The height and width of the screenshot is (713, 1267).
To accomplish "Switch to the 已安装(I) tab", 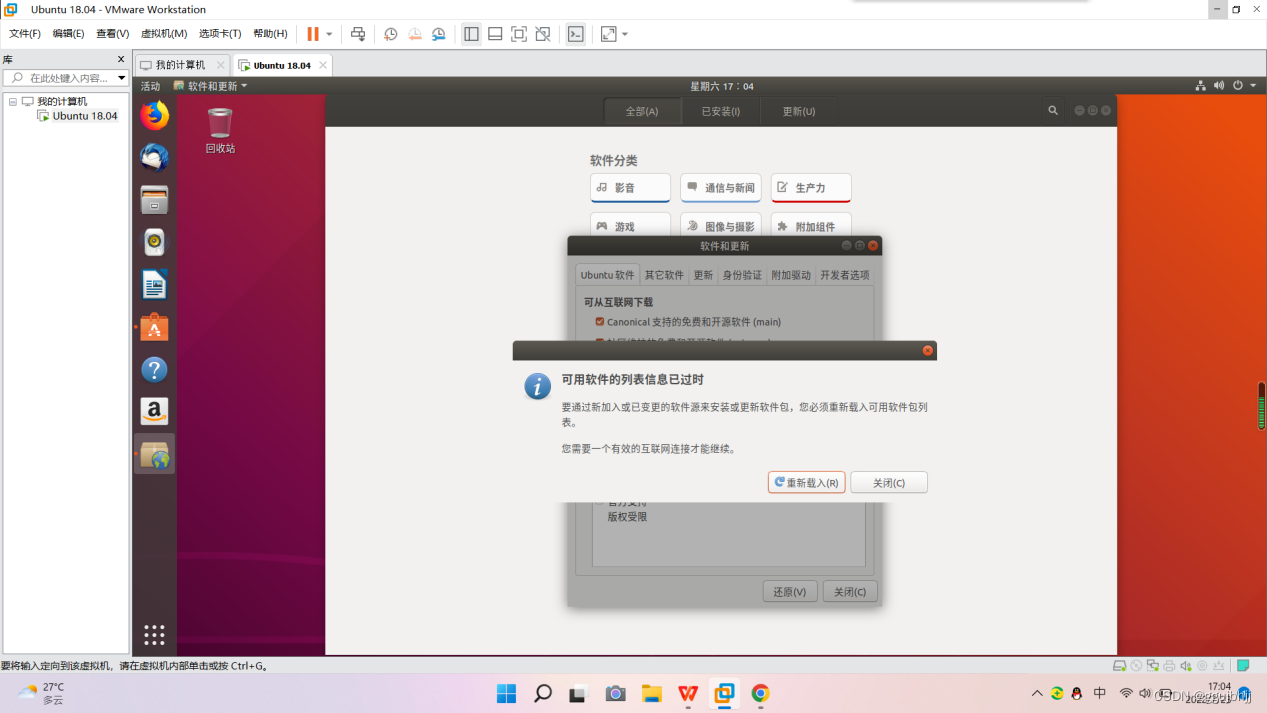I will click(720, 111).
